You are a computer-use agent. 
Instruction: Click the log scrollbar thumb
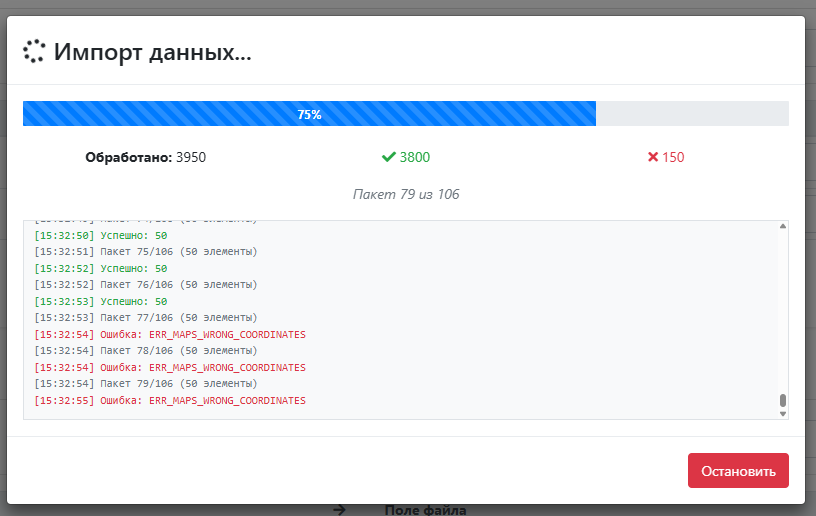click(x=782, y=400)
